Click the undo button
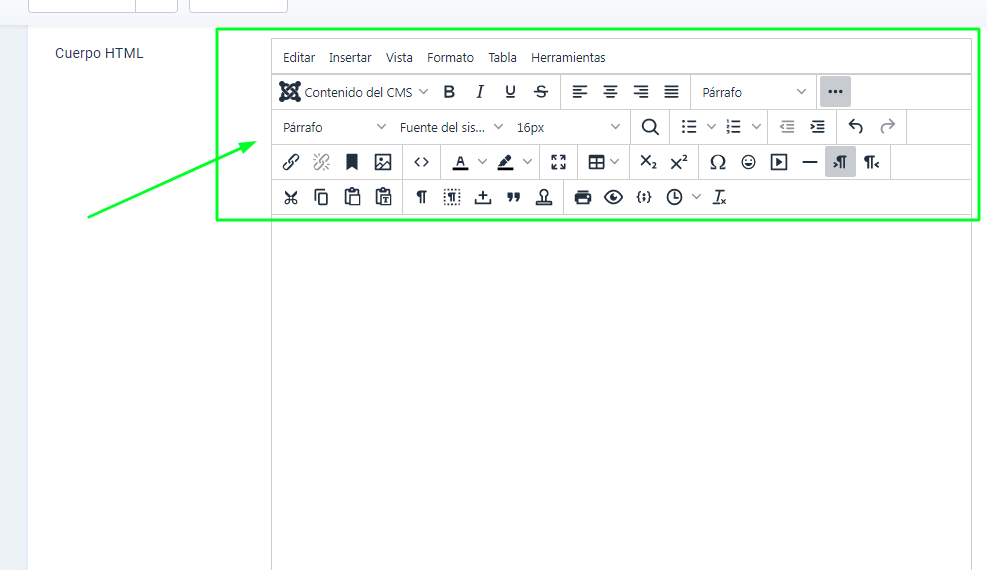Screen dimensions: 987x570 (x=856, y=127)
